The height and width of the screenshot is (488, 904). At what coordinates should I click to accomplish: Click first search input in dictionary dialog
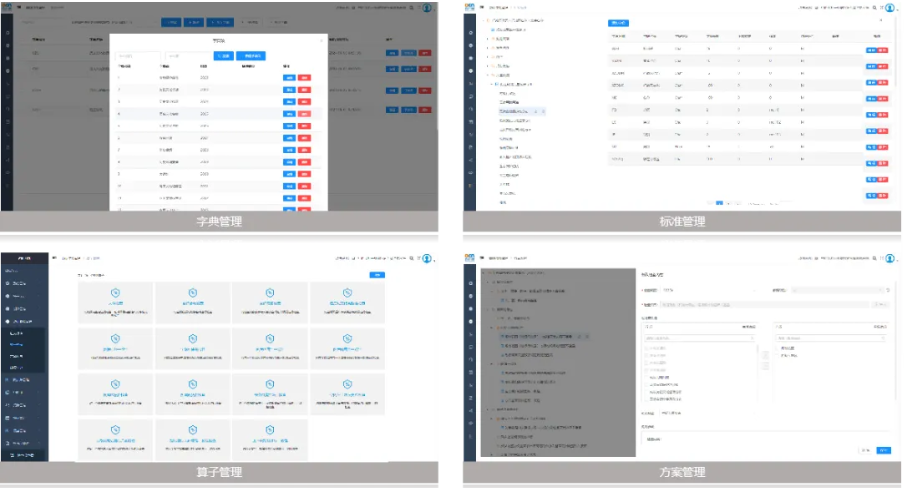click(x=136, y=56)
